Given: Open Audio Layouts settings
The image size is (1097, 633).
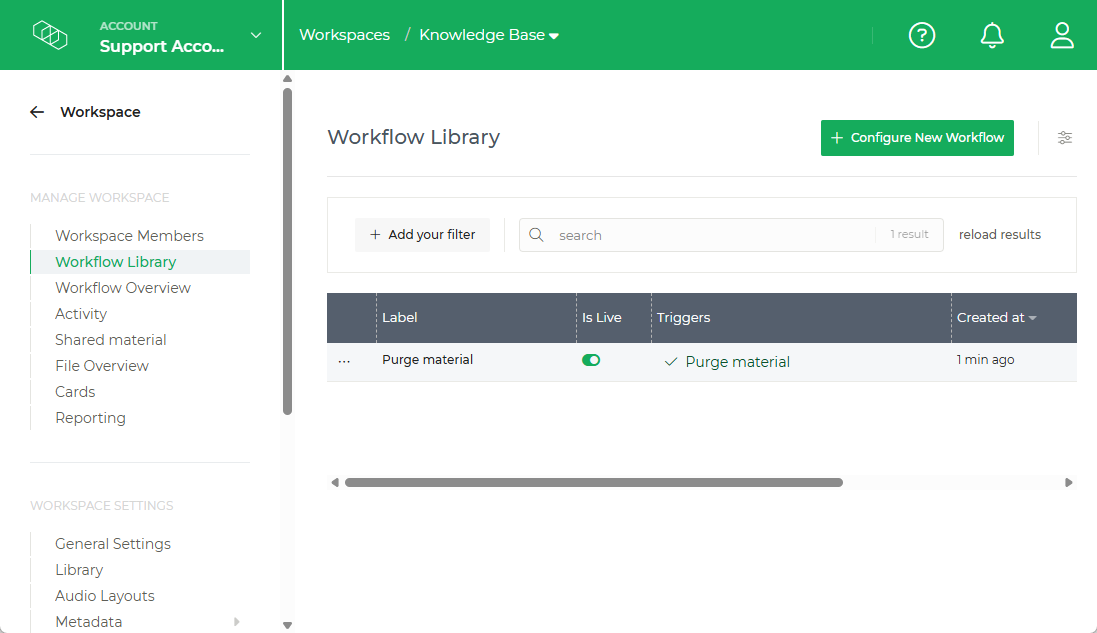Looking at the screenshot, I should [105, 595].
